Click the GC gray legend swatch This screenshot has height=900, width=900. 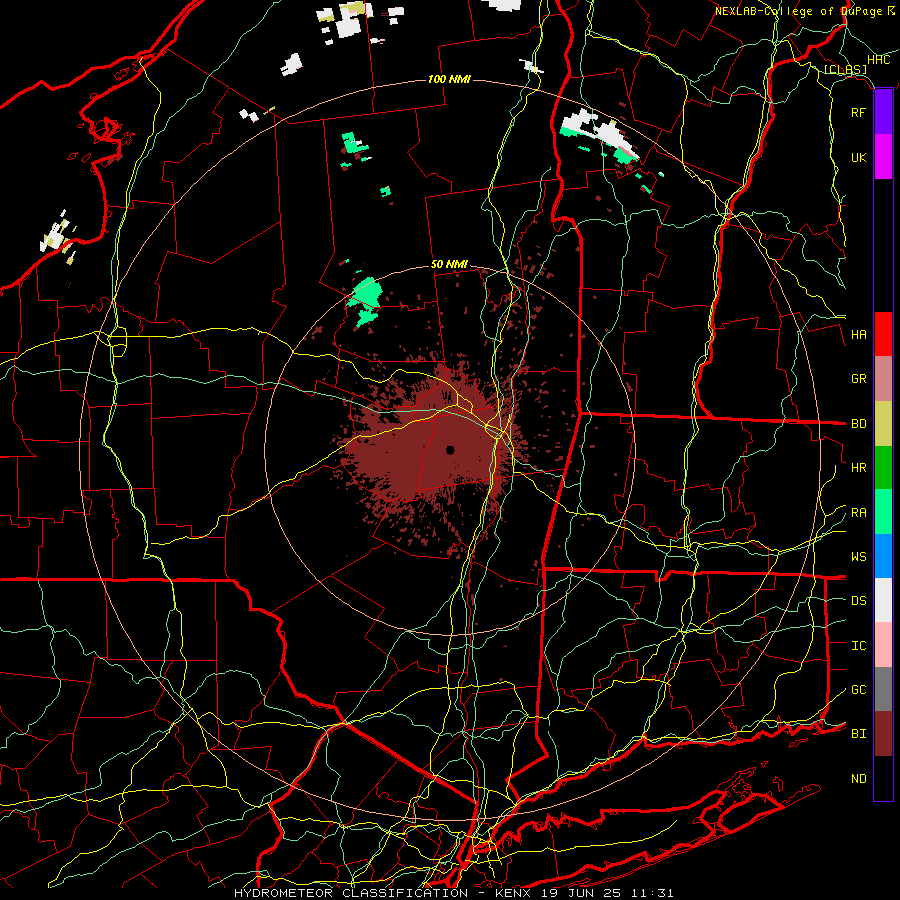coord(883,689)
